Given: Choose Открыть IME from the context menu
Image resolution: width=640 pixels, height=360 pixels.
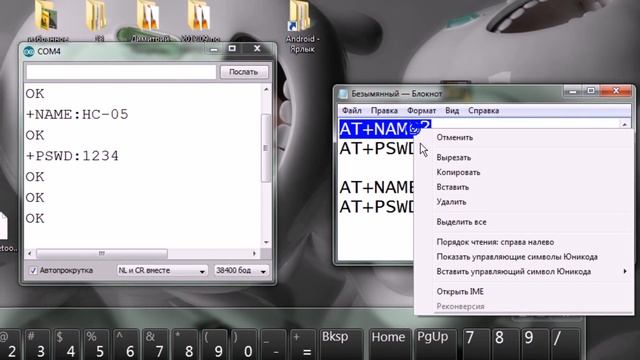Looking at the screenshot, I should tap(460, 291).
